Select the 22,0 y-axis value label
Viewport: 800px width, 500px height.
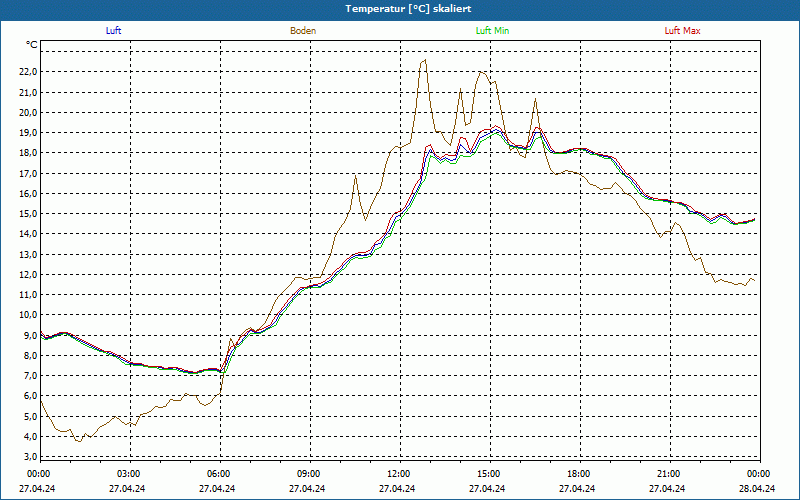[x=26, y=72]
